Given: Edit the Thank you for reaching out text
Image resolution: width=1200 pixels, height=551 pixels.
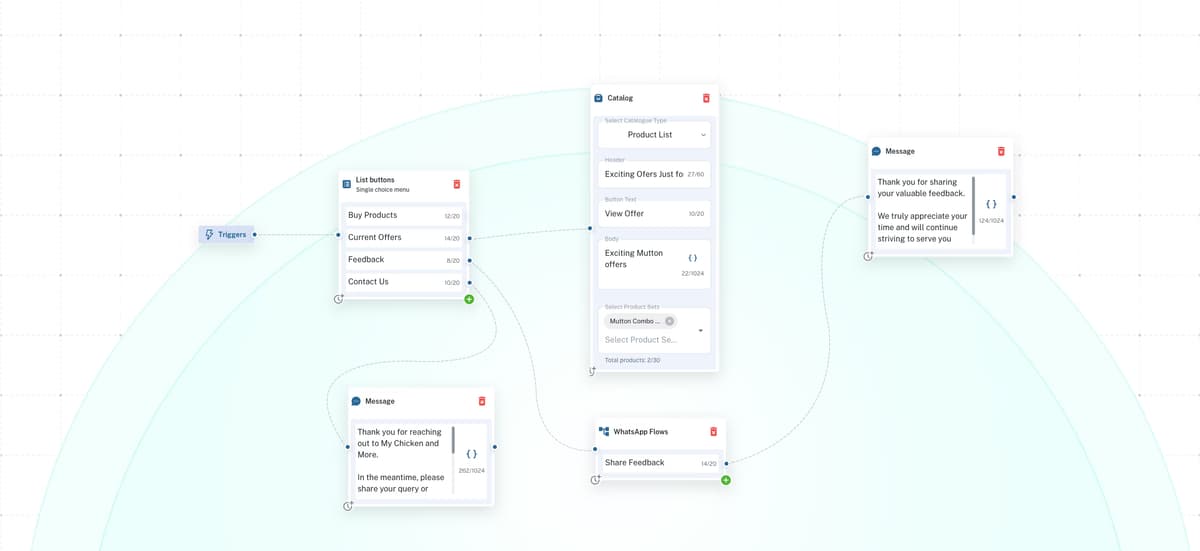Looking at the screenshot, I should click(403, 460).
